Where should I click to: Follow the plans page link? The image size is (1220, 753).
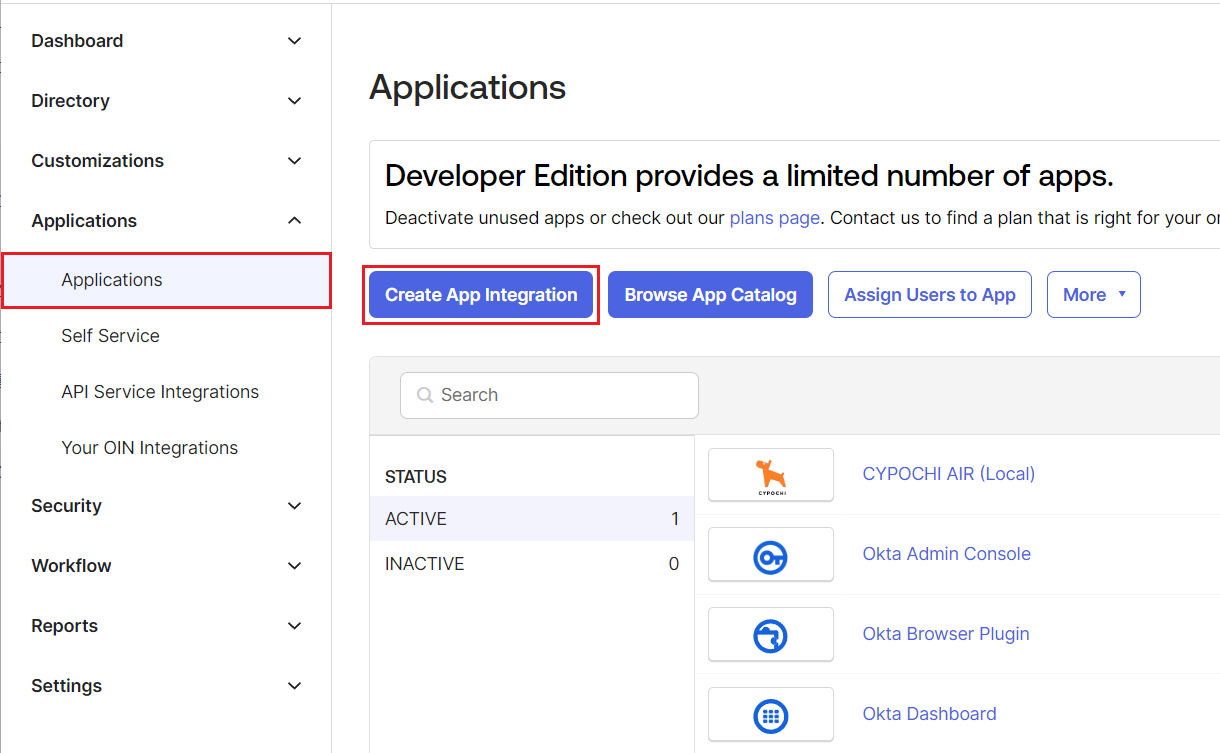775,217
